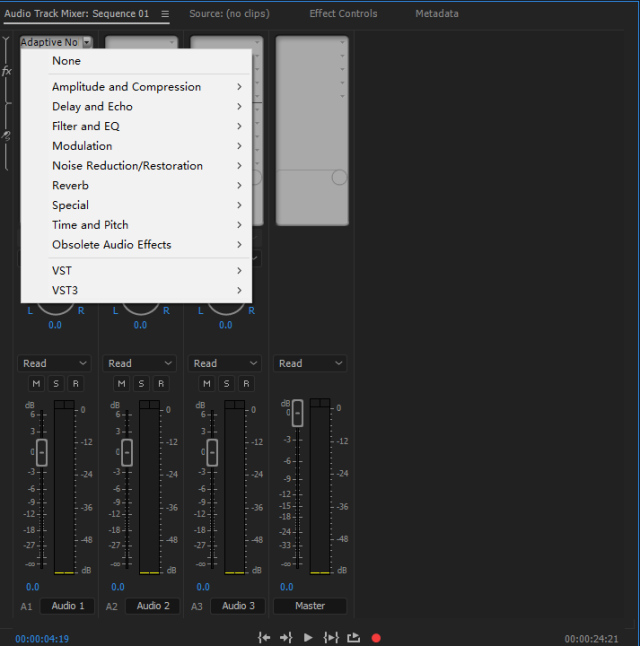Click the Audio 3 volume fader handle

[212, 452]
